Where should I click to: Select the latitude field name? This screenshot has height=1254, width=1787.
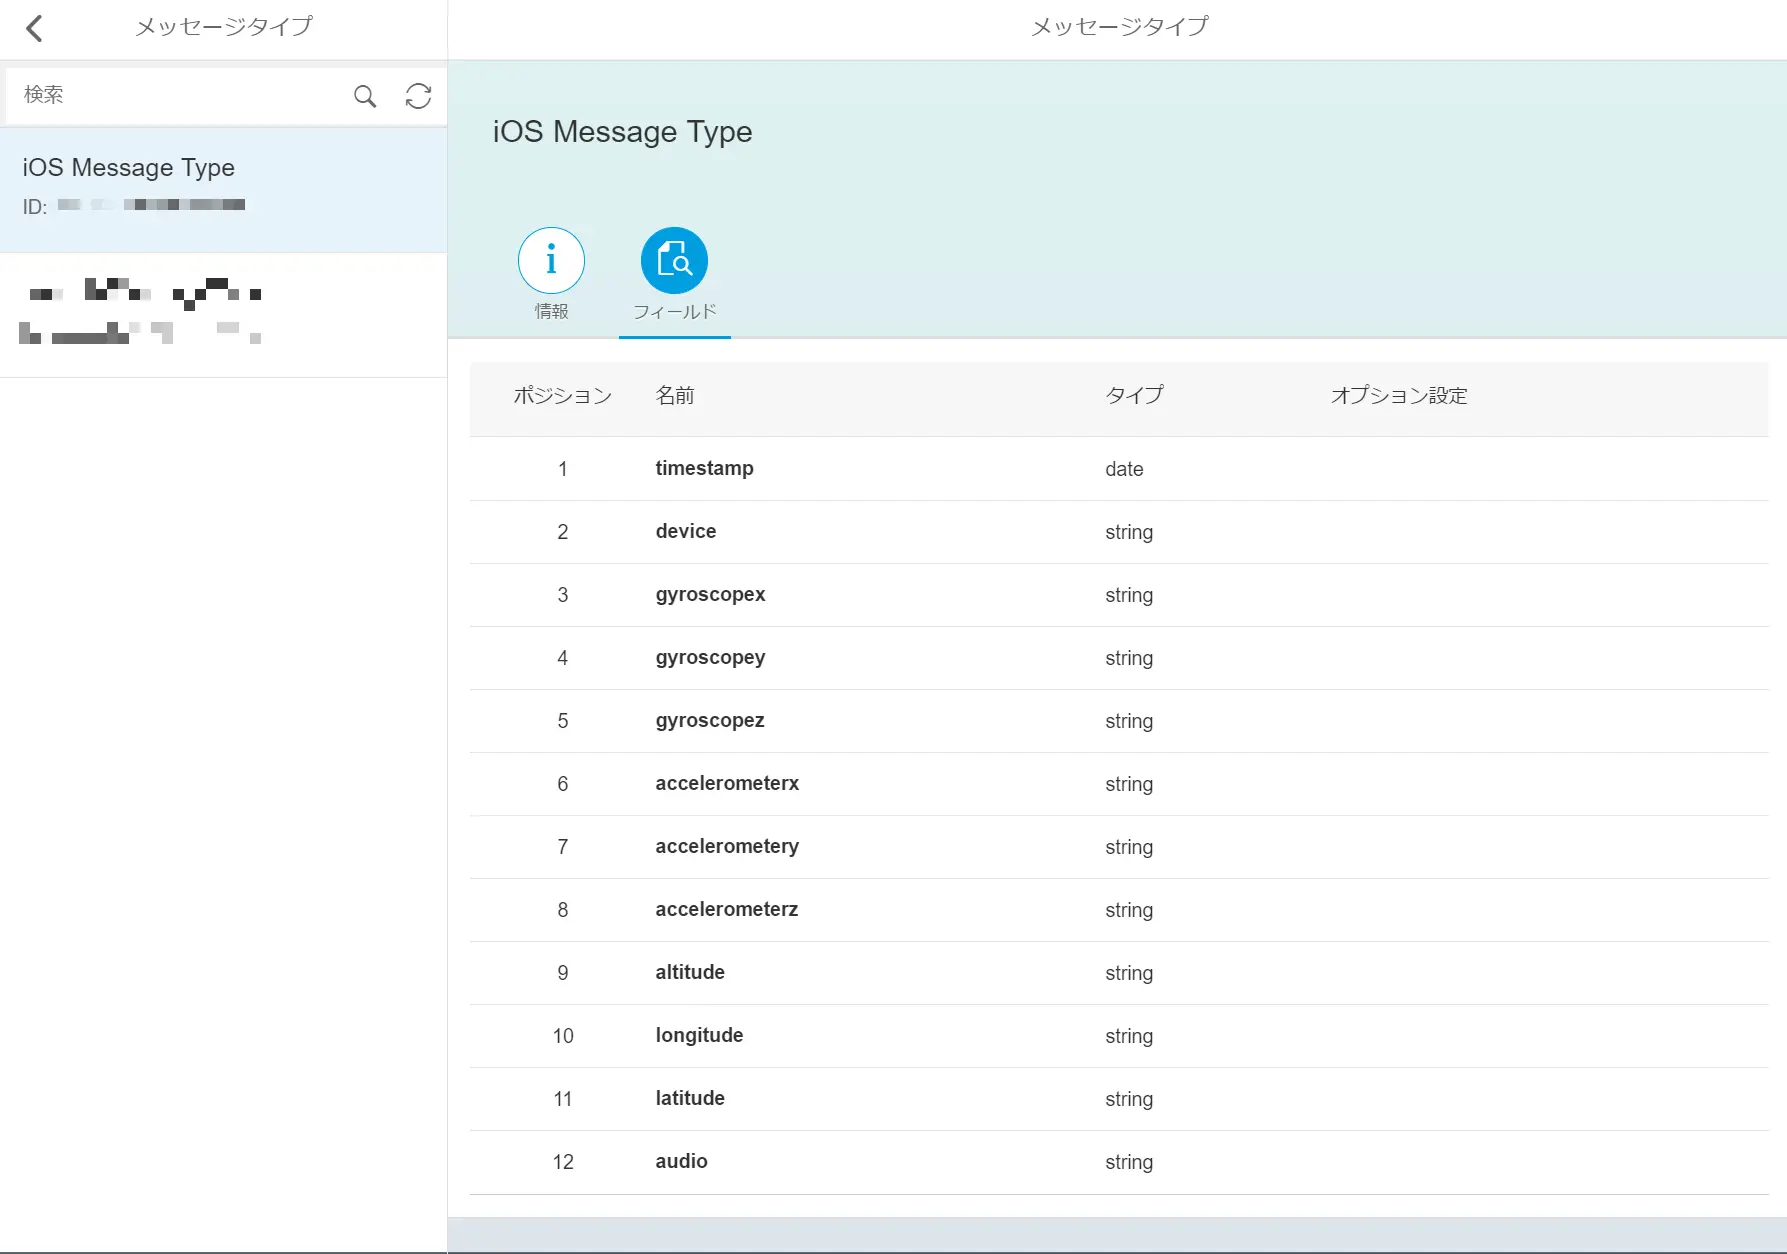coord(690,1098)
